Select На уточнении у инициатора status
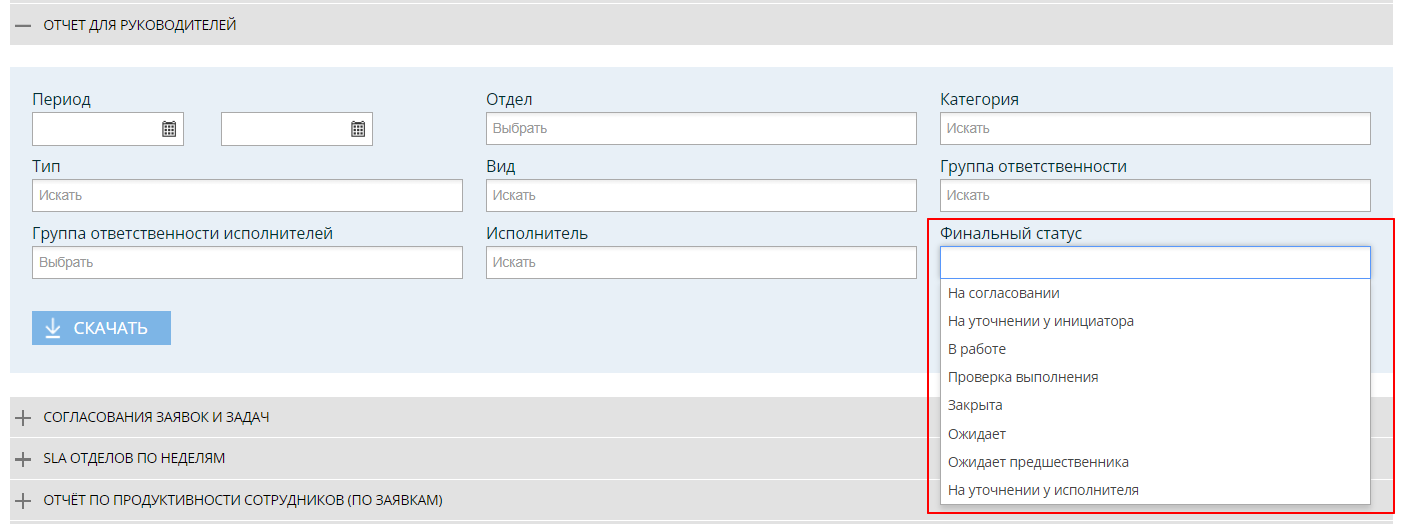This screenshot has height=524, width=1406. (1040, 321)
